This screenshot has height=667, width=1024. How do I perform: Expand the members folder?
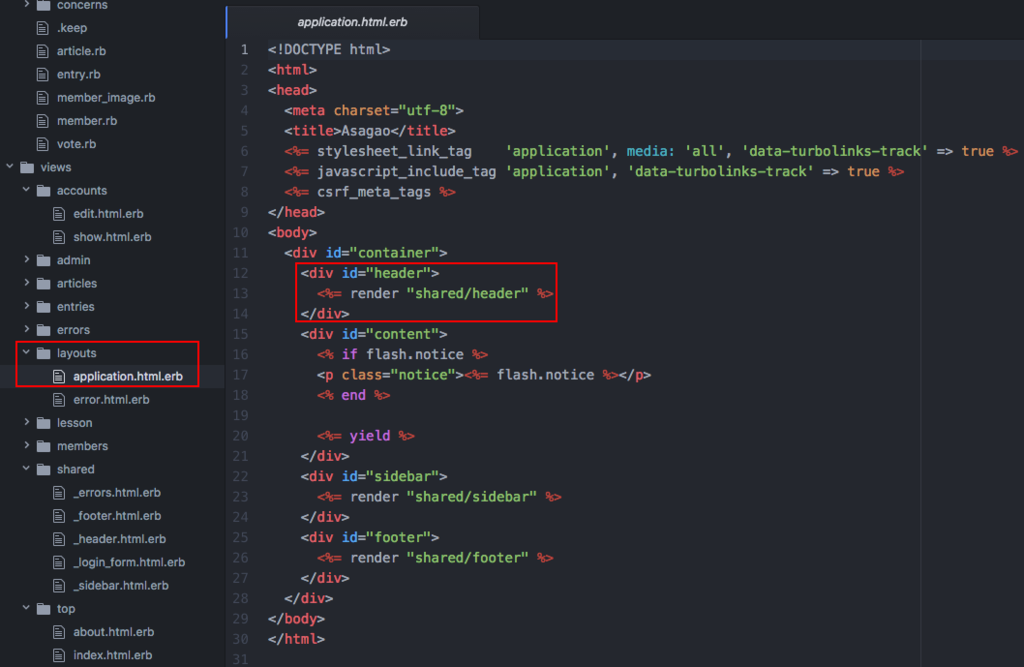(x=26, y=446)
